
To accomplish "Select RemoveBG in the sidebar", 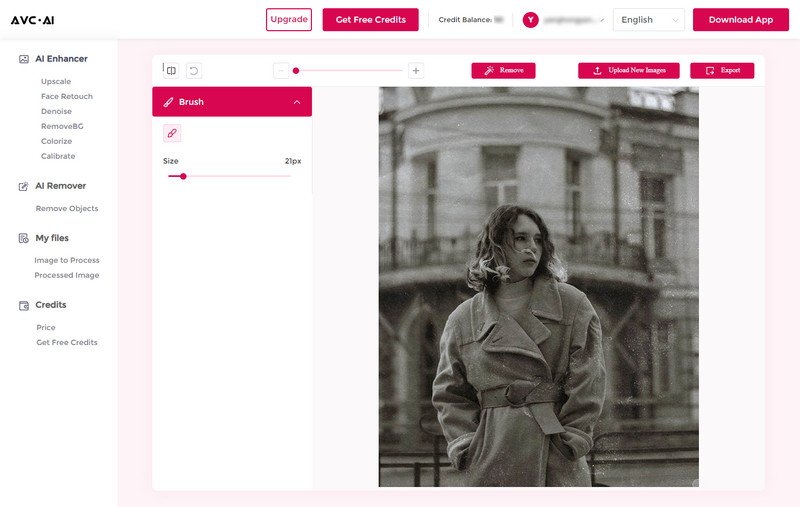I will pyautogui.click(x=62, y=126).
